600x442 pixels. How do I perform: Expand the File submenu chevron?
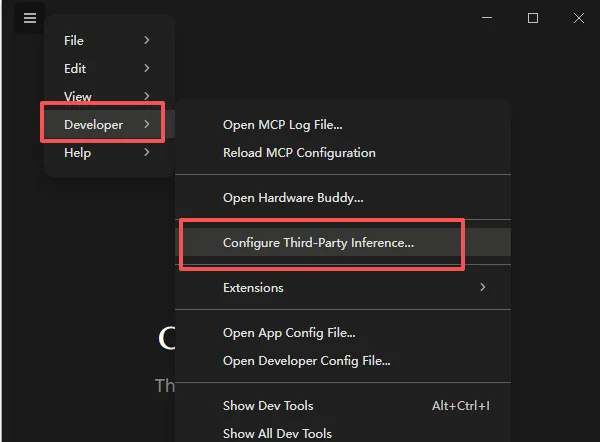click(147, 40)
